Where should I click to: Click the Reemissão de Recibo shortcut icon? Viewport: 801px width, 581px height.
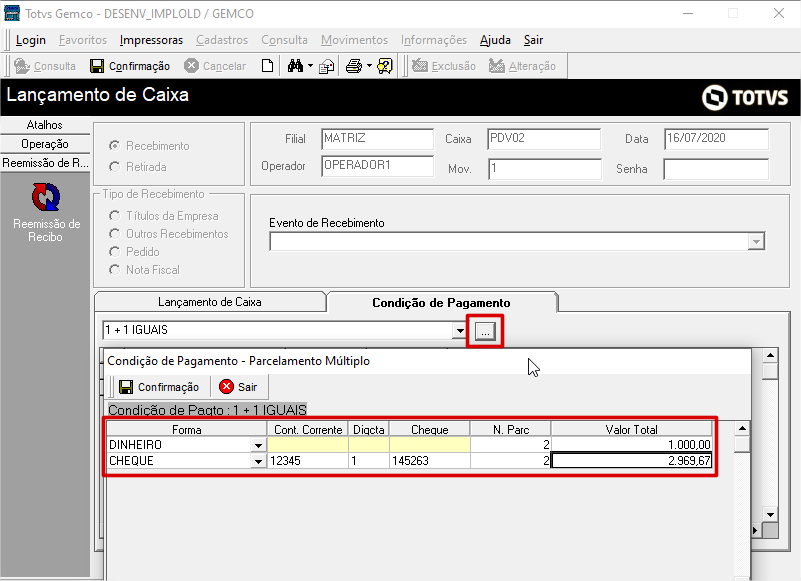point(46,197)
